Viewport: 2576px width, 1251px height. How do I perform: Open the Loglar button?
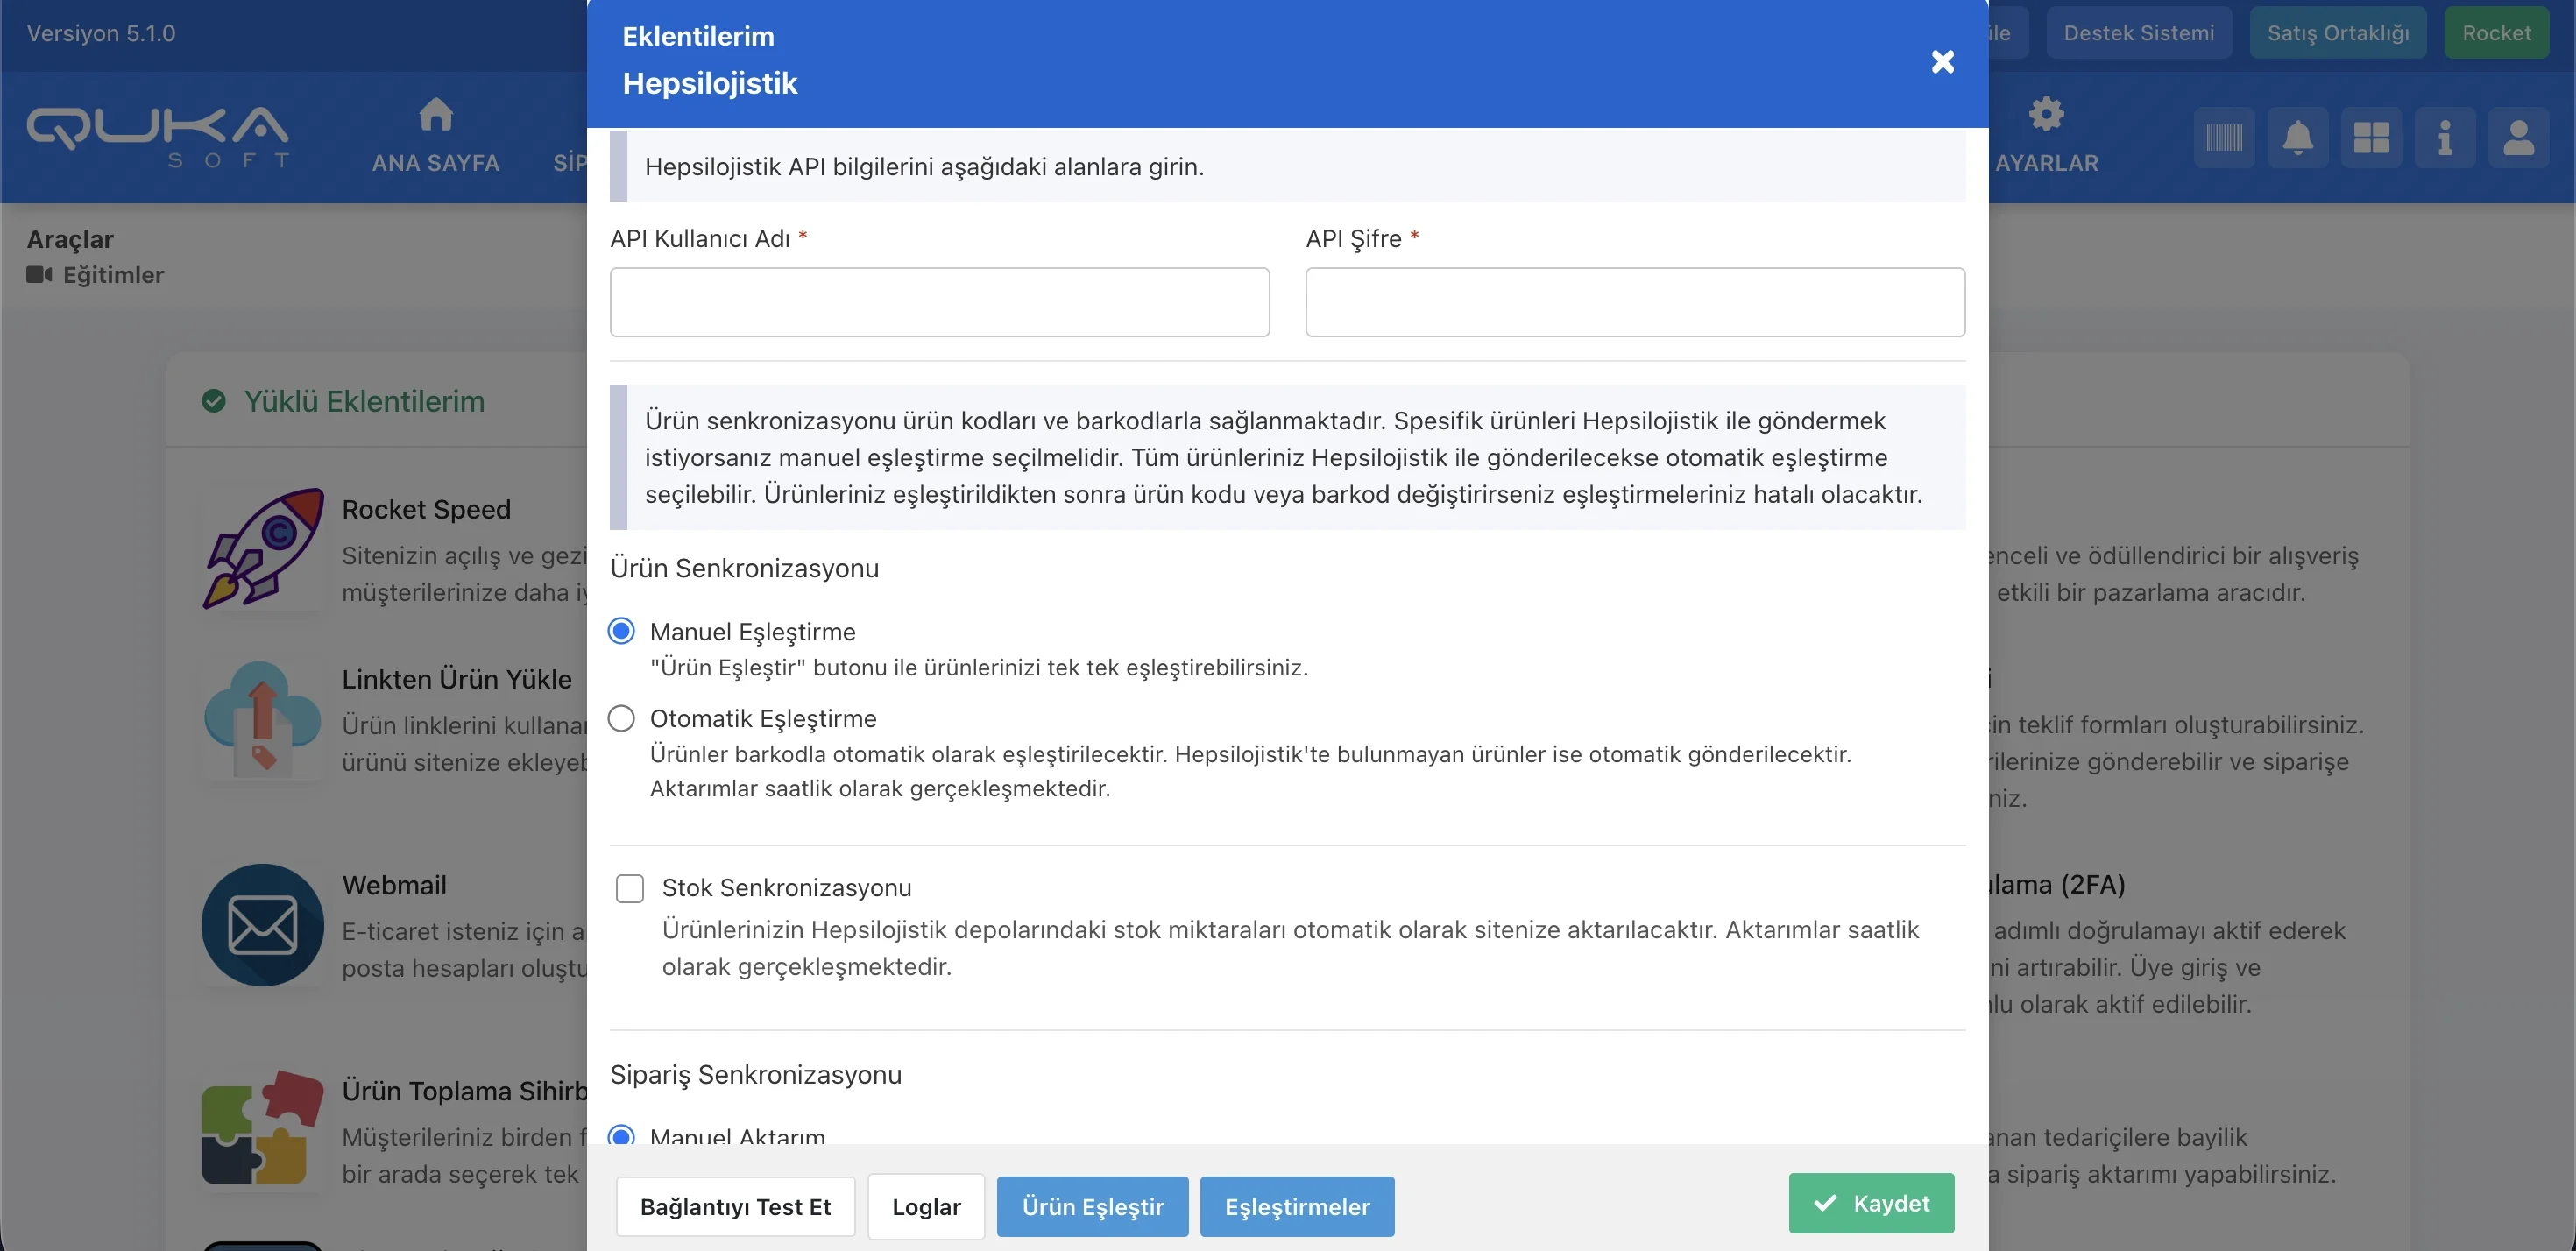point(926,1207)
